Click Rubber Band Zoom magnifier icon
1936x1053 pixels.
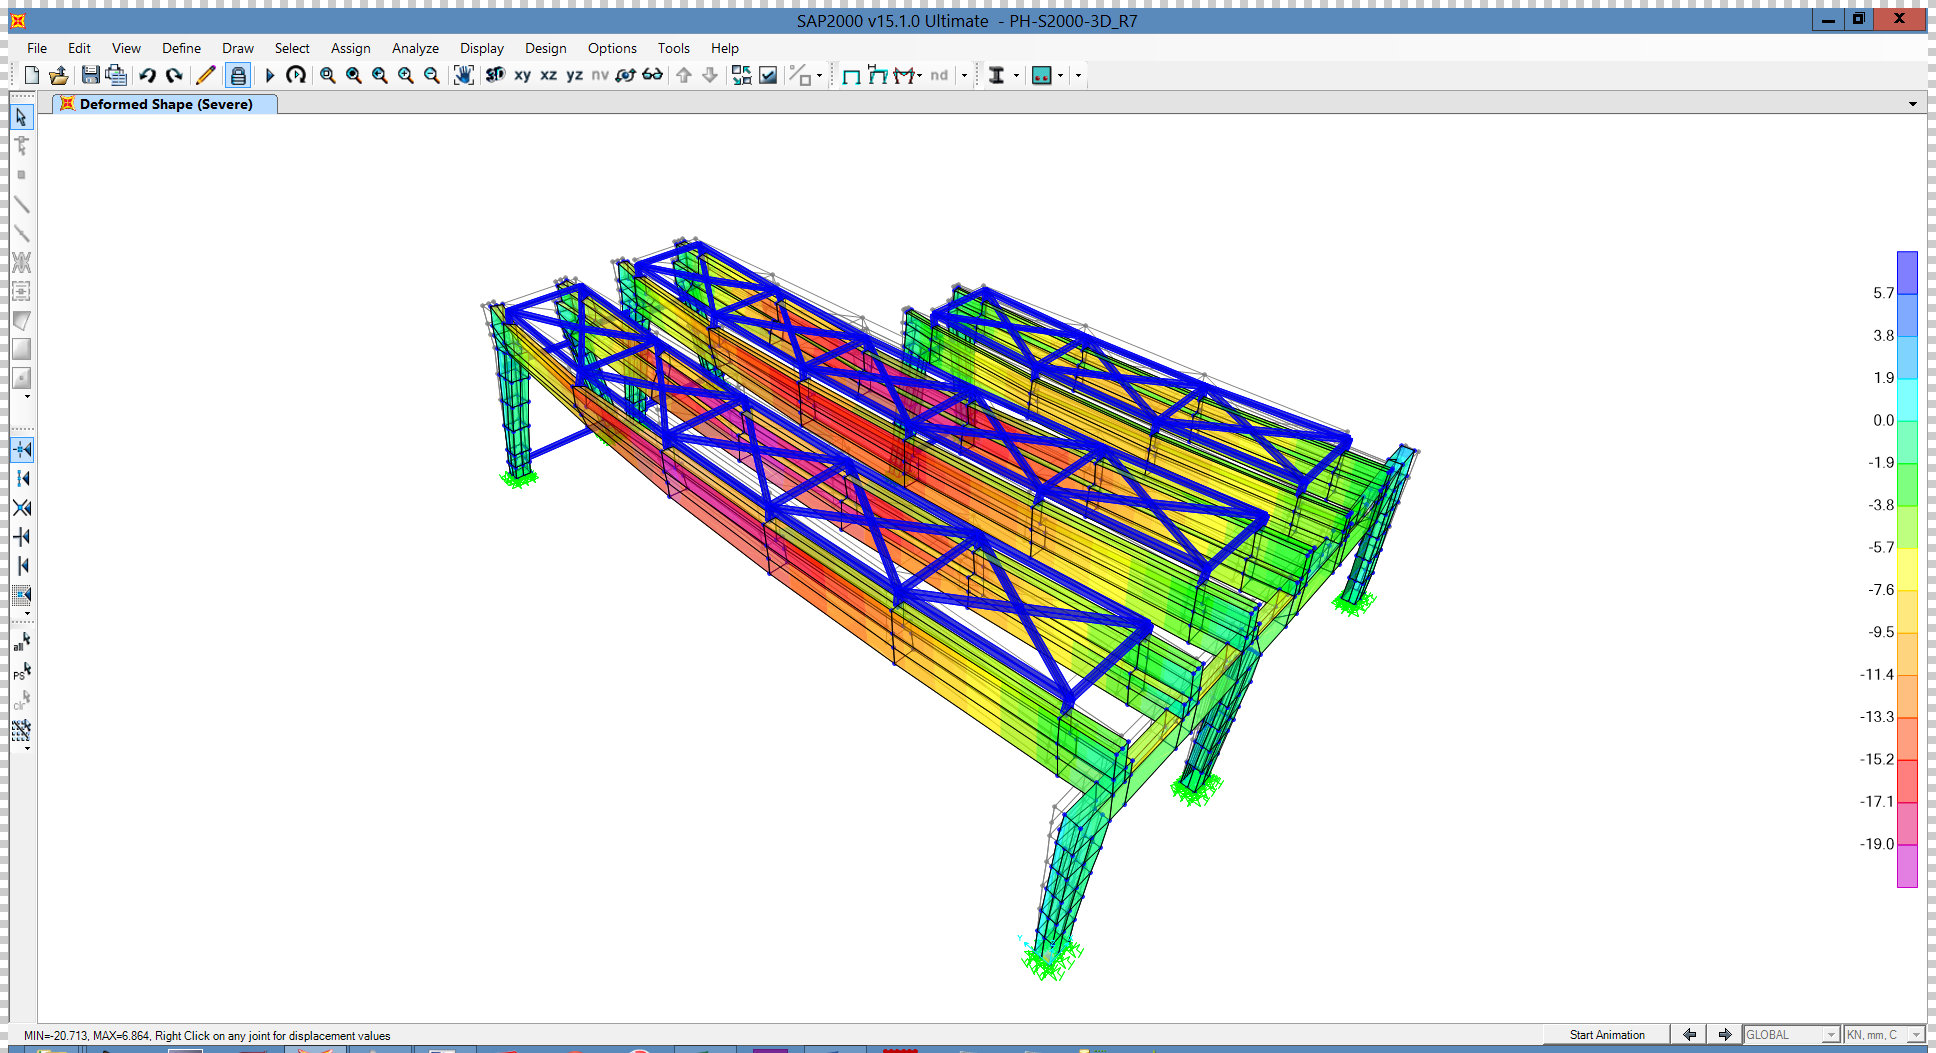(x=327, y=75)
